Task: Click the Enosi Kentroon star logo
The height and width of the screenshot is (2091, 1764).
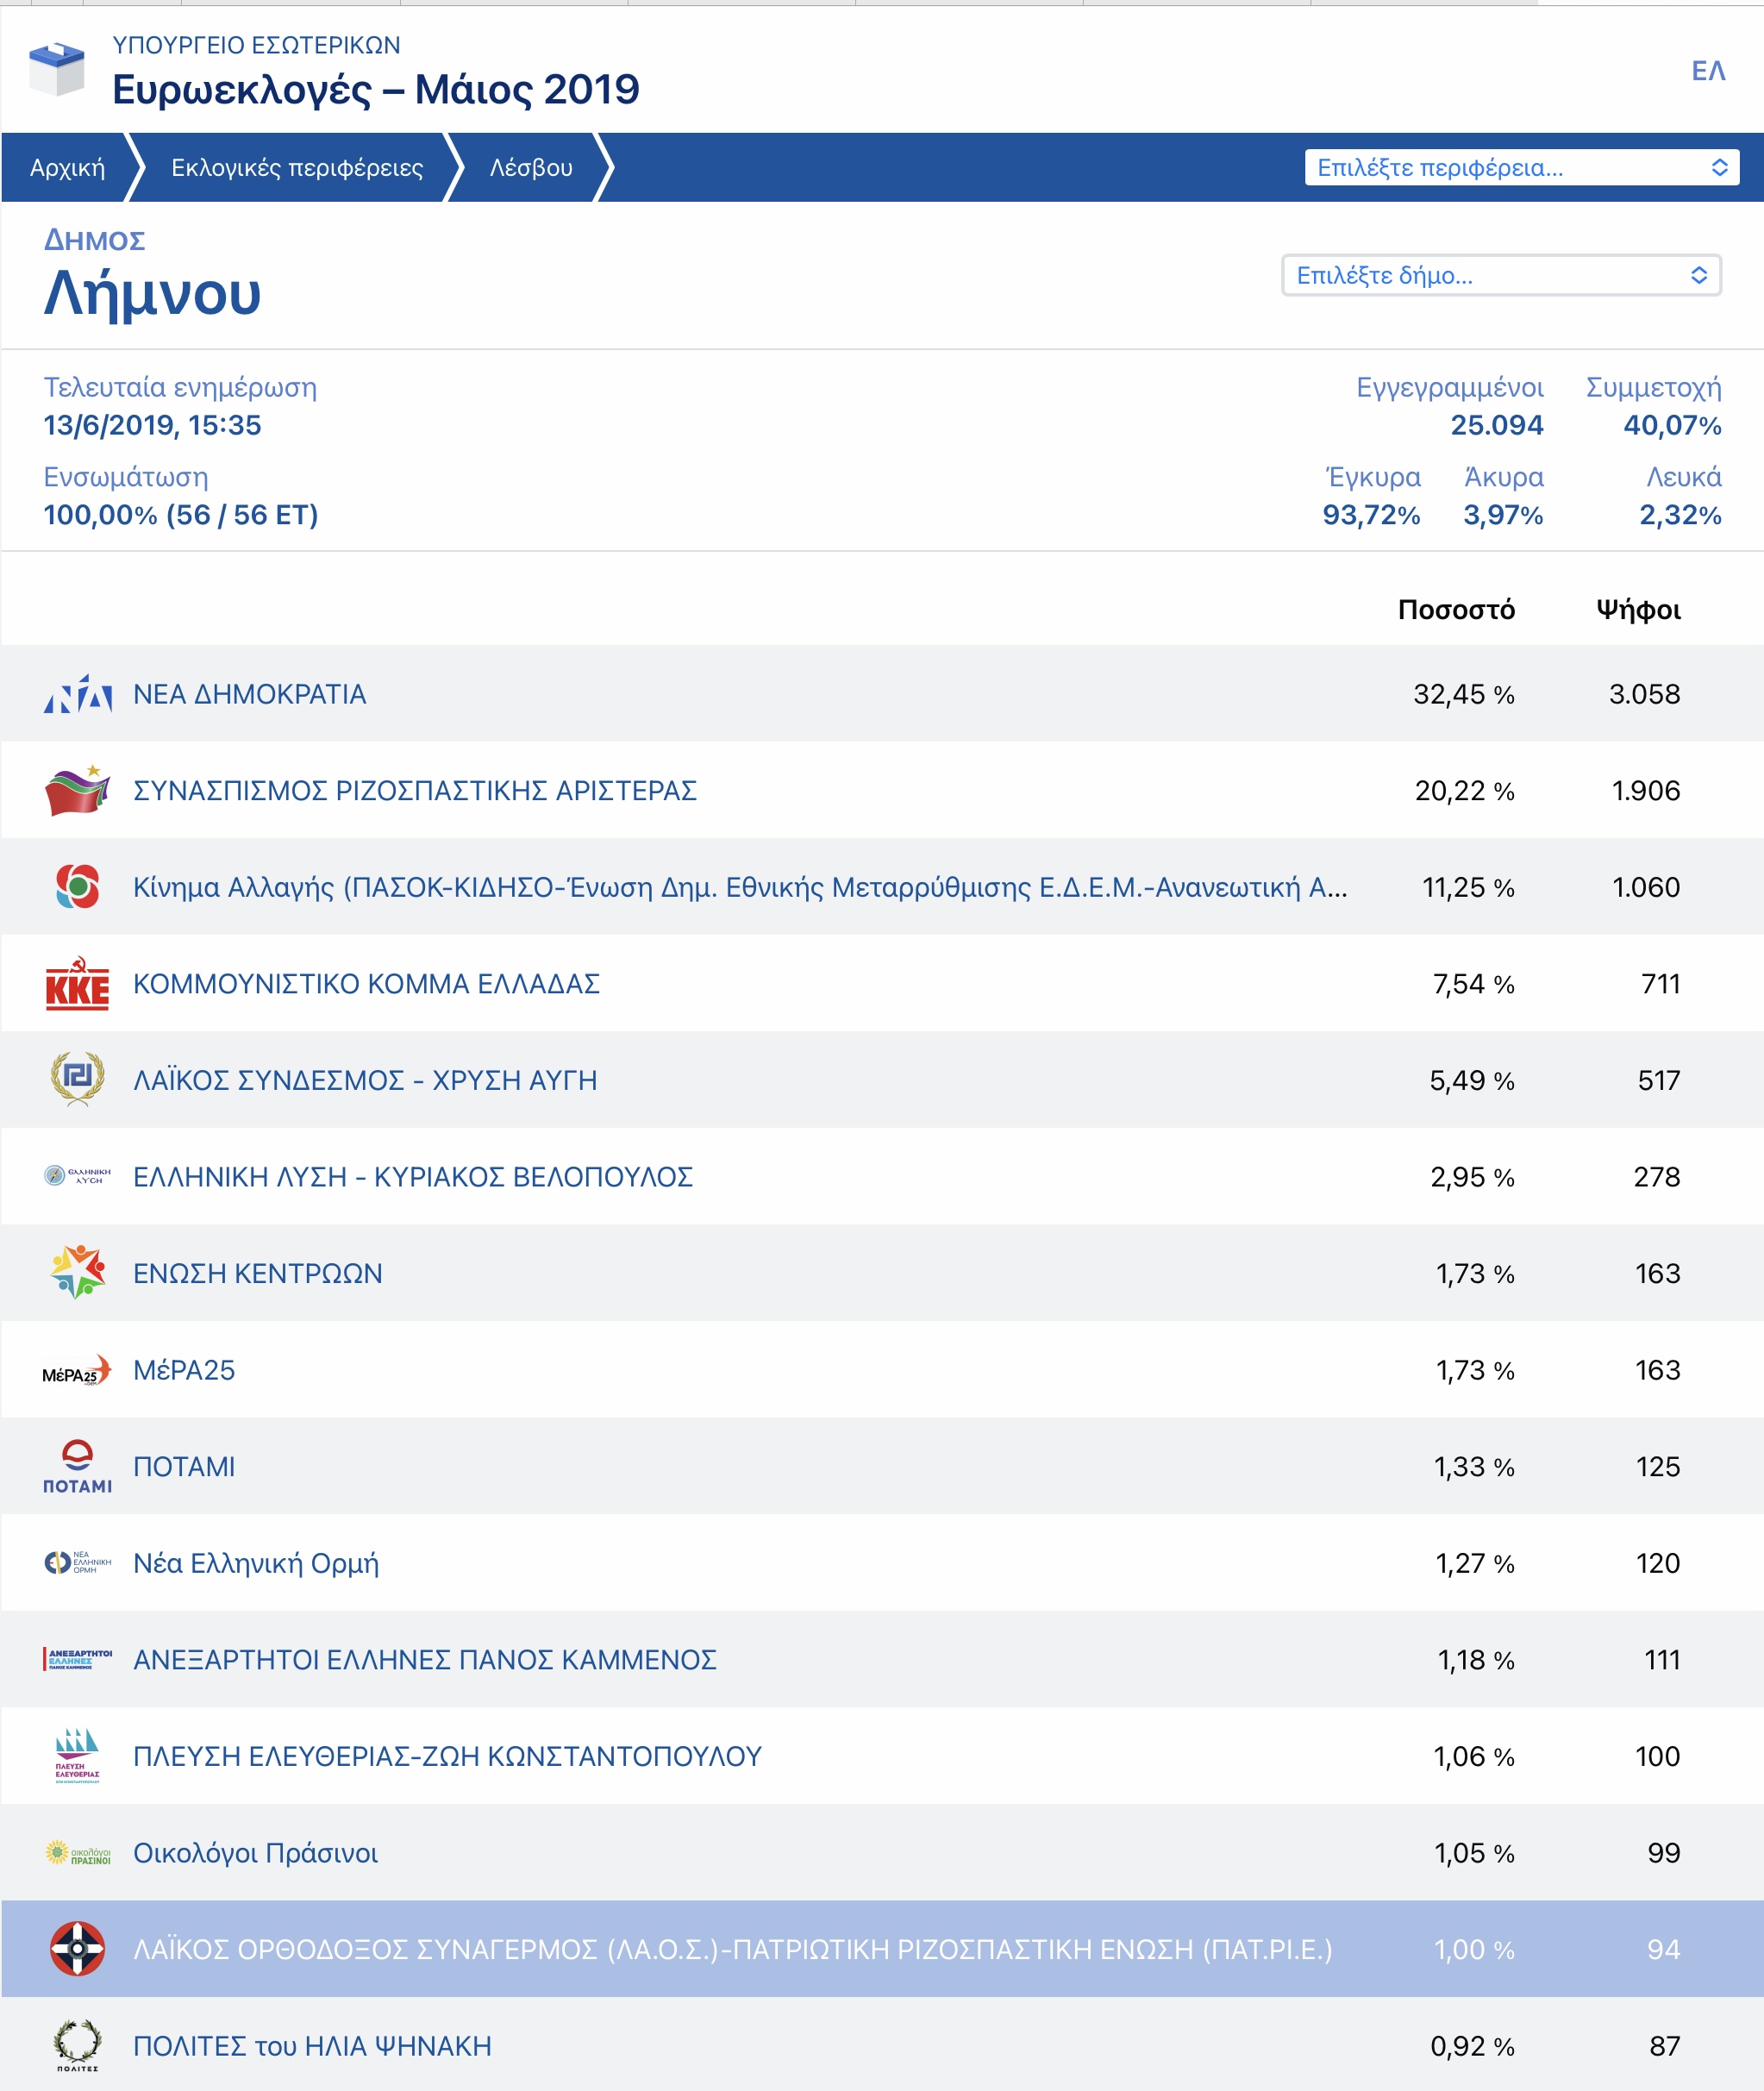Action: point(77,1272)
